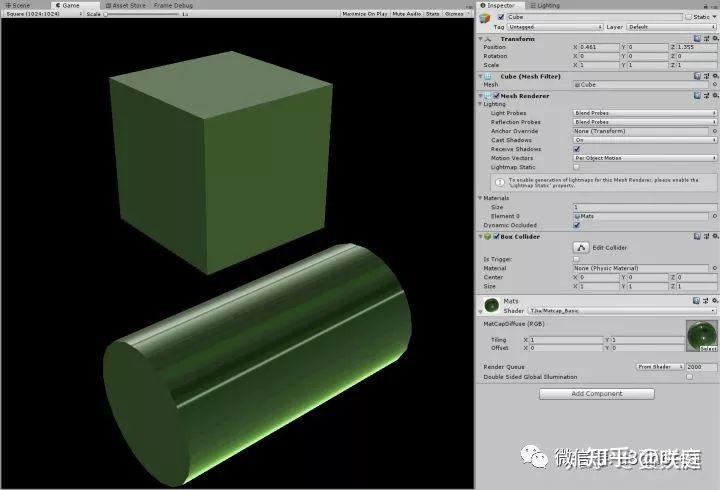This screenshot has width=720, height=490.
Task: Open the Shader dropdown for Mats
Action: point(622,311)
